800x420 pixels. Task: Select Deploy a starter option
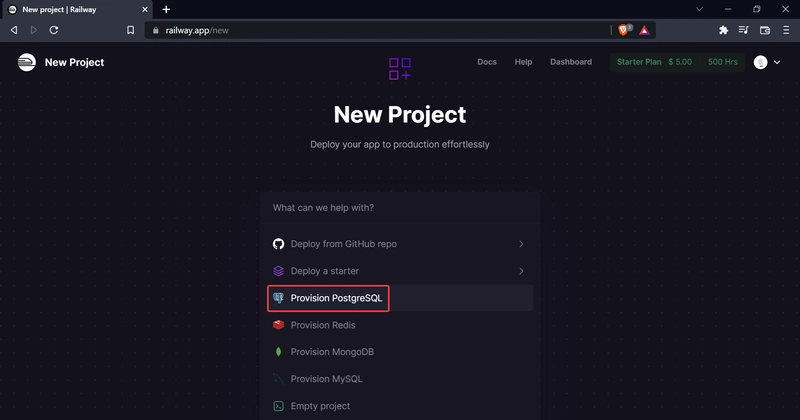point(400,271)
